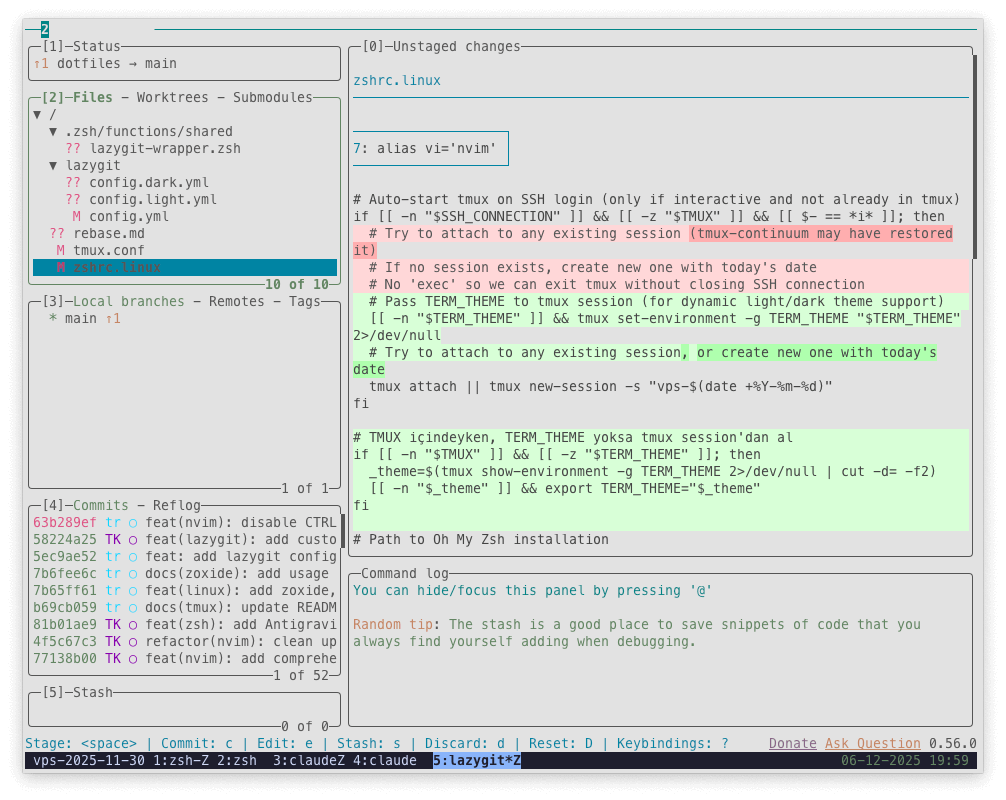Select commit 5ec9ae52 add lazygit config
The height and width of the screenshot is (800, 1006).
pos(185,557)
